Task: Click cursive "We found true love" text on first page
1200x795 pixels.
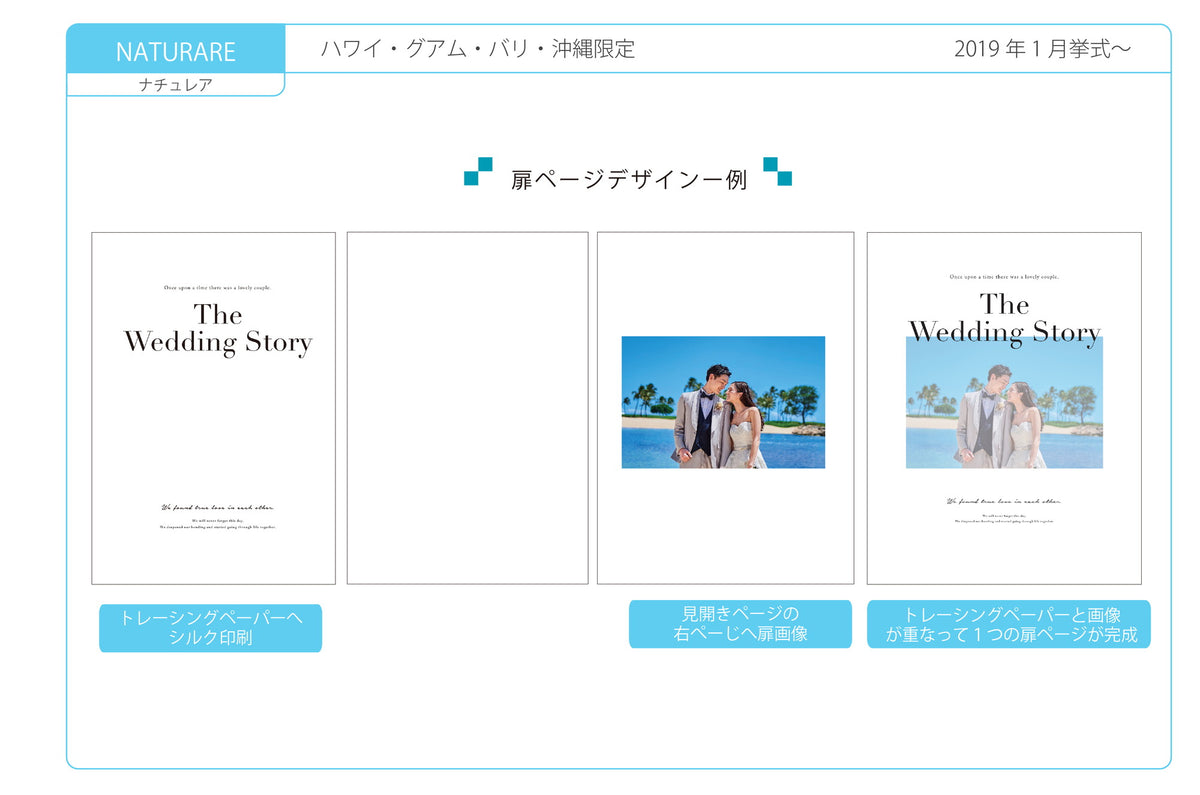Action: point(218,507)
